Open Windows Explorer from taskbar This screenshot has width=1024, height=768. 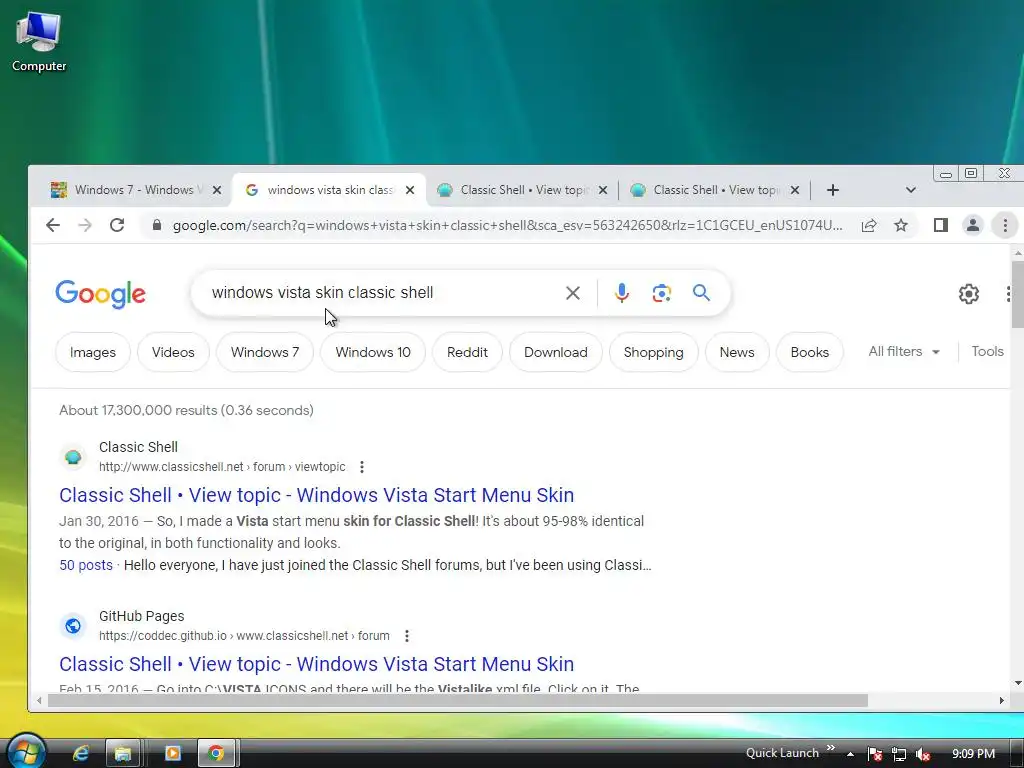coord(122,754)
